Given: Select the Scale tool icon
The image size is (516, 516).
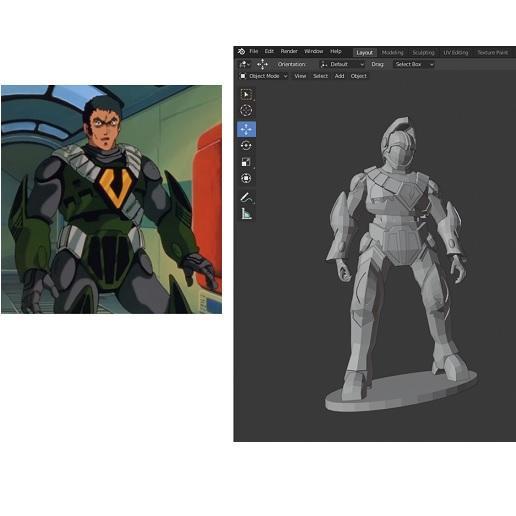Looking at the screenshot, I should click(x=246, y=162).
